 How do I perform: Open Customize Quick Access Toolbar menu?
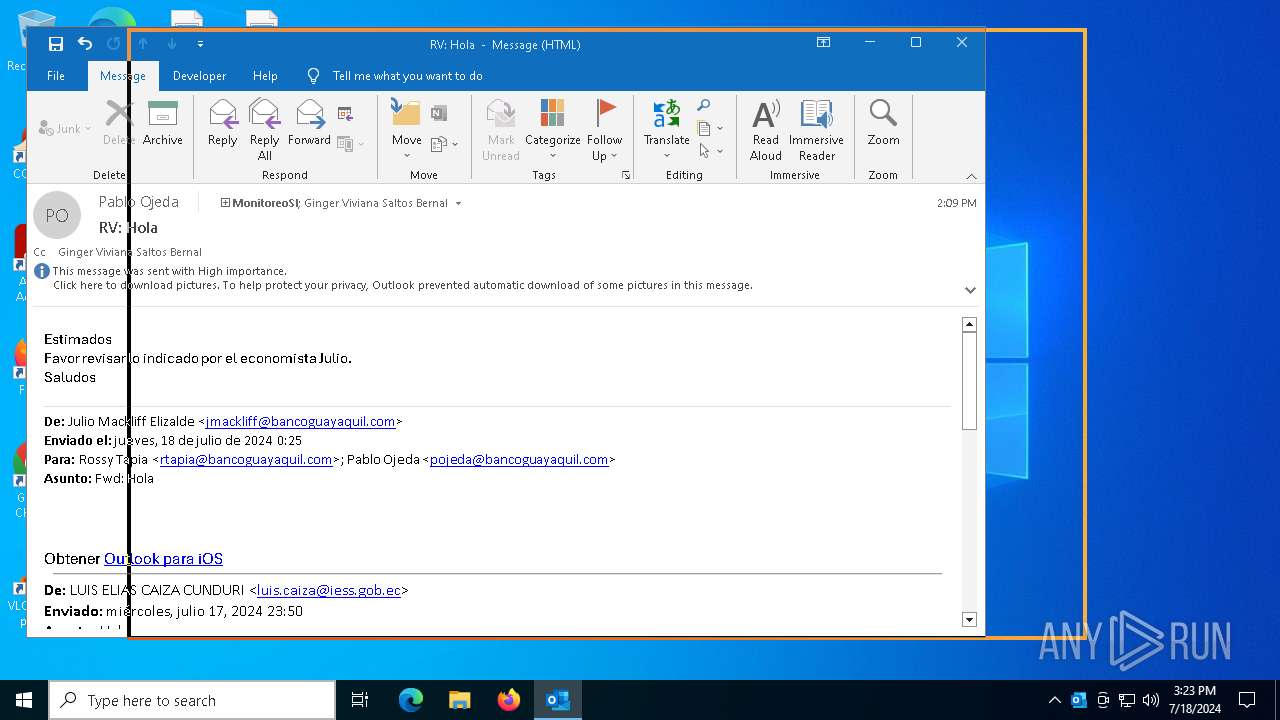[x=200, y=44]
